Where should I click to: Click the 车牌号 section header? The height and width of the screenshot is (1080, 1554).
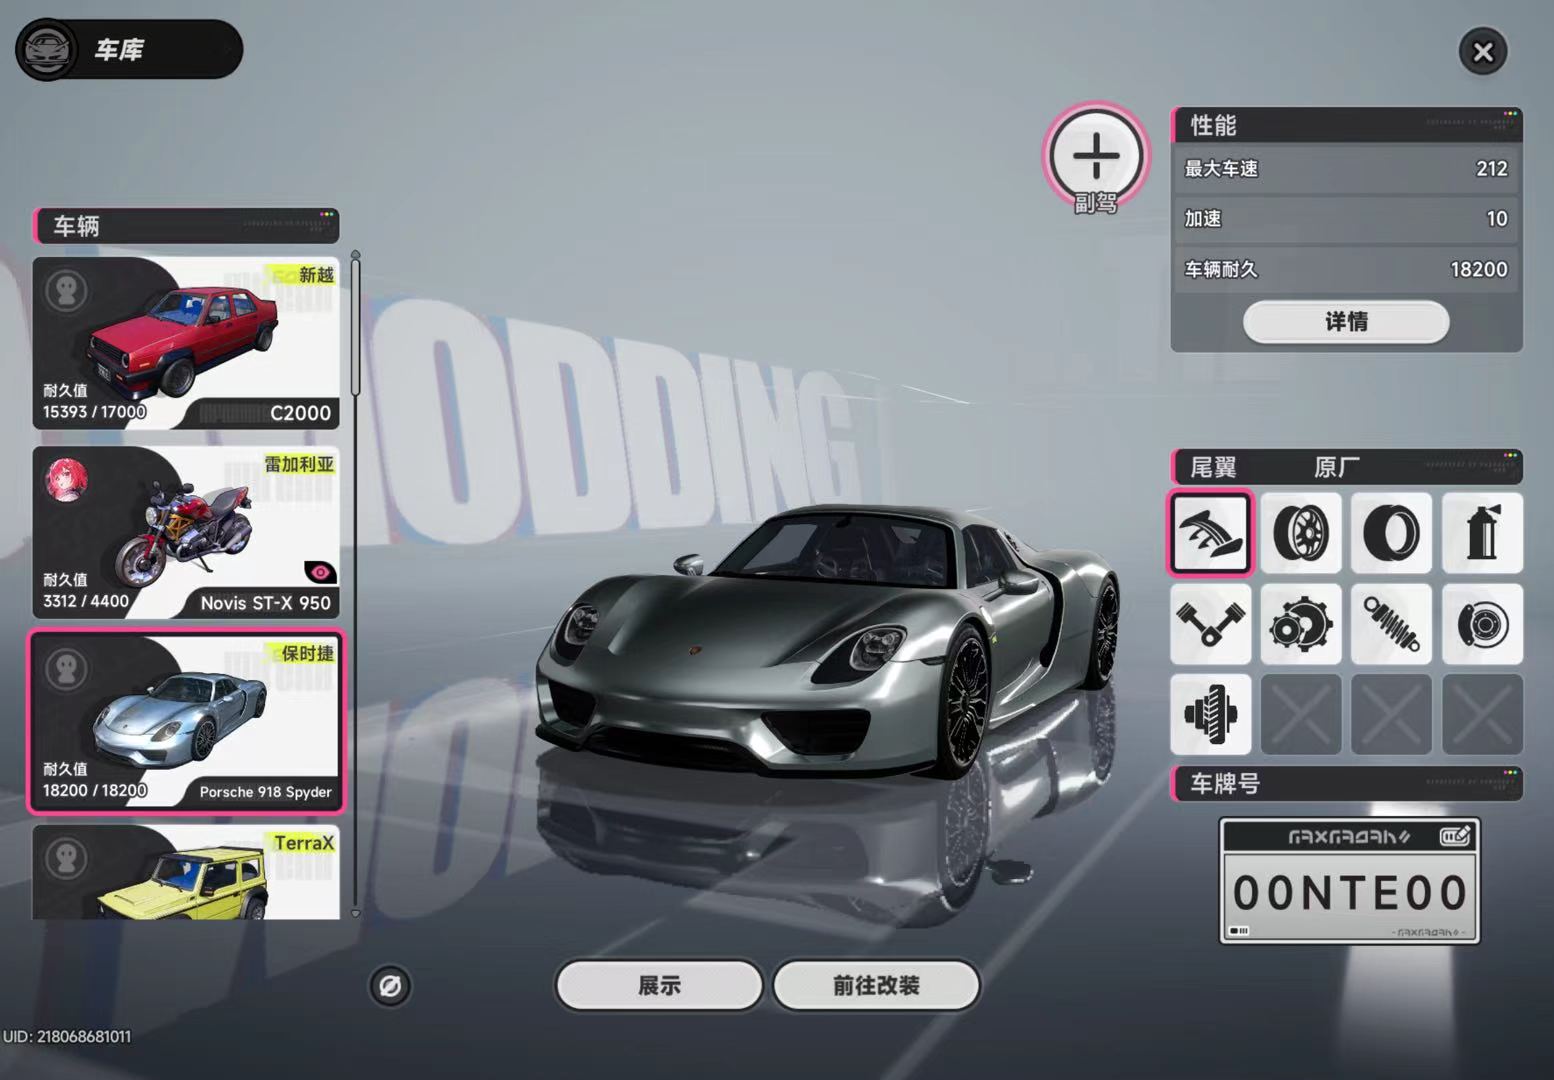[x=1346, y=784]
